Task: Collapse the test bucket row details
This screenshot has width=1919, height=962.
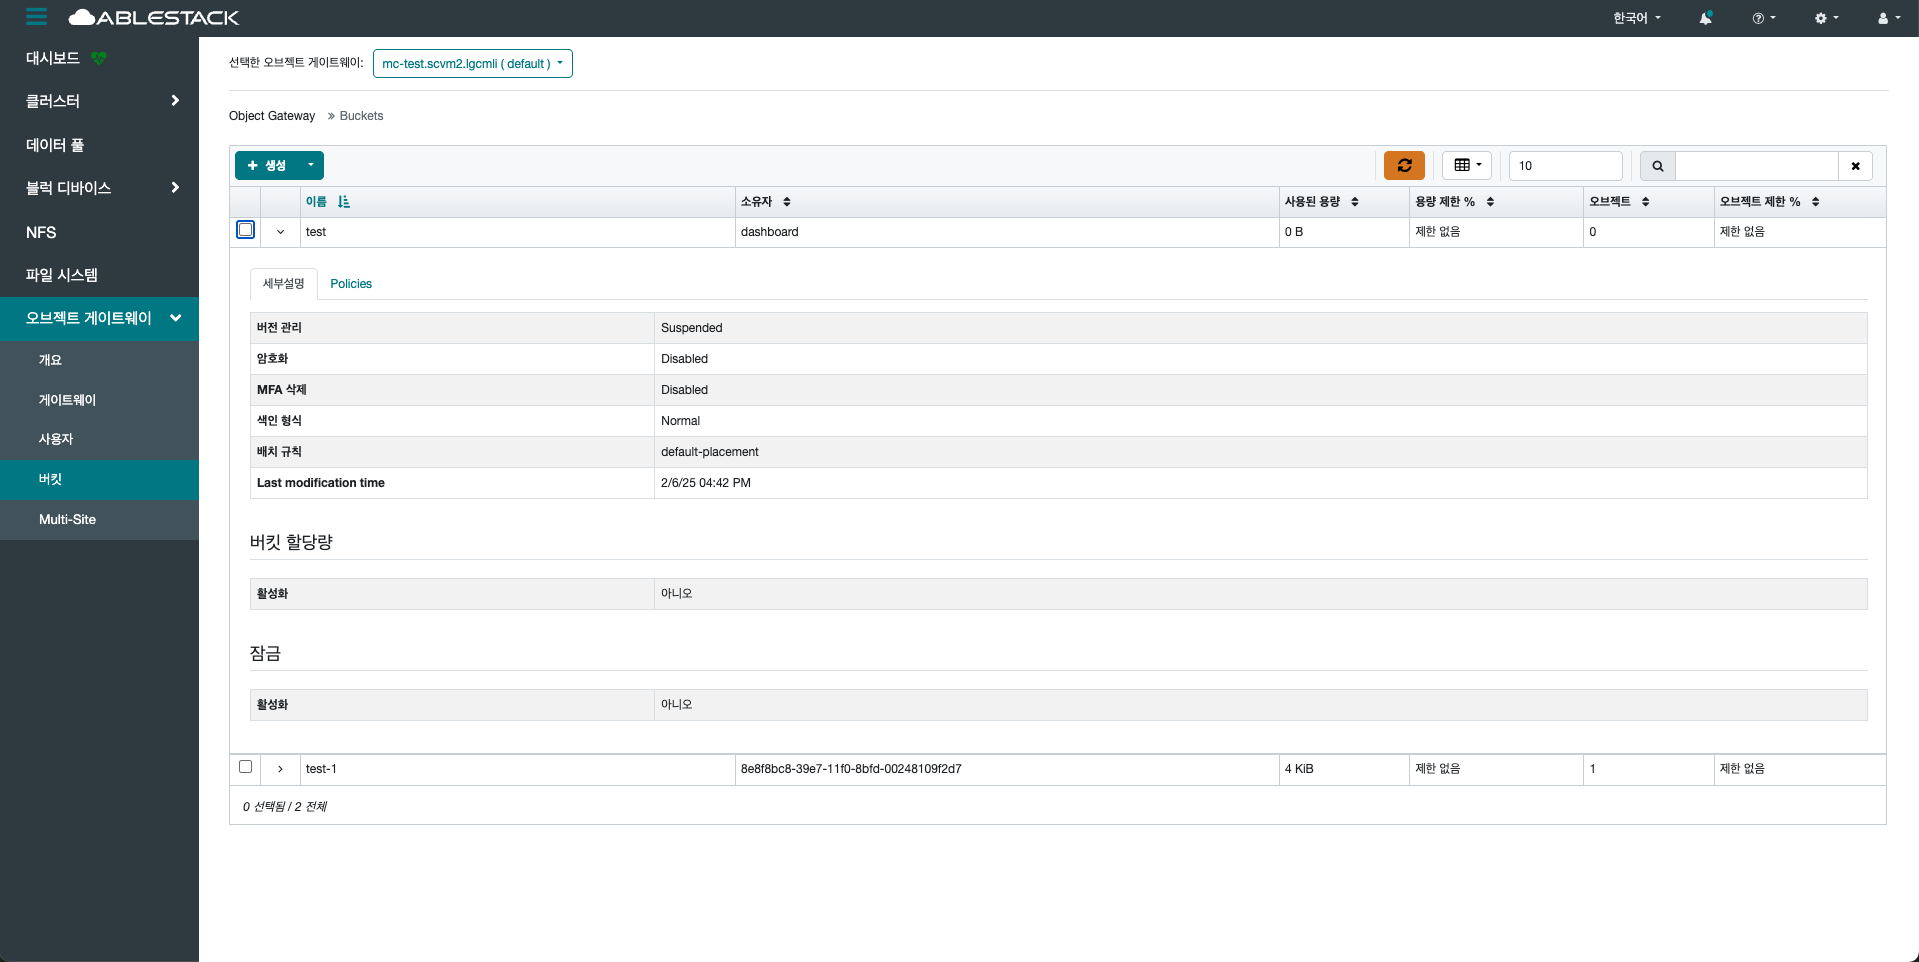Action: click(x=280, y=232)
